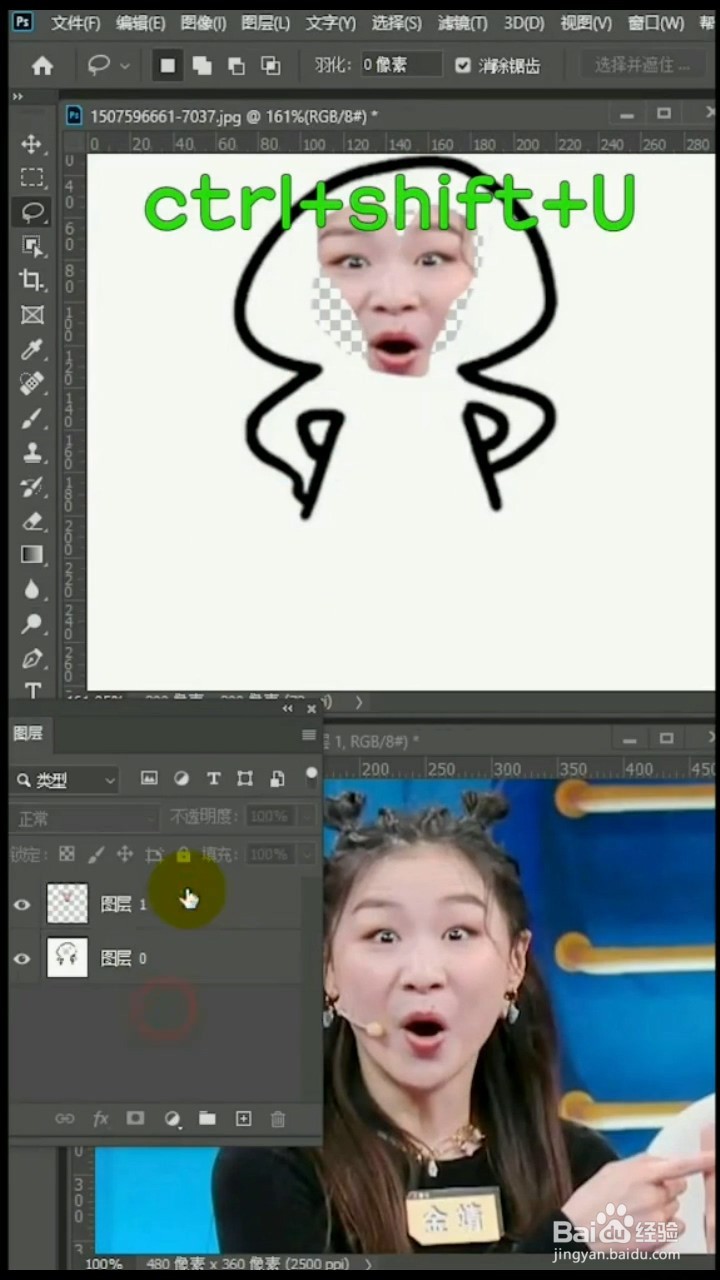Click link layers icon in Layers panel
Viewport: 720px width, 1280px height.
65,1119
